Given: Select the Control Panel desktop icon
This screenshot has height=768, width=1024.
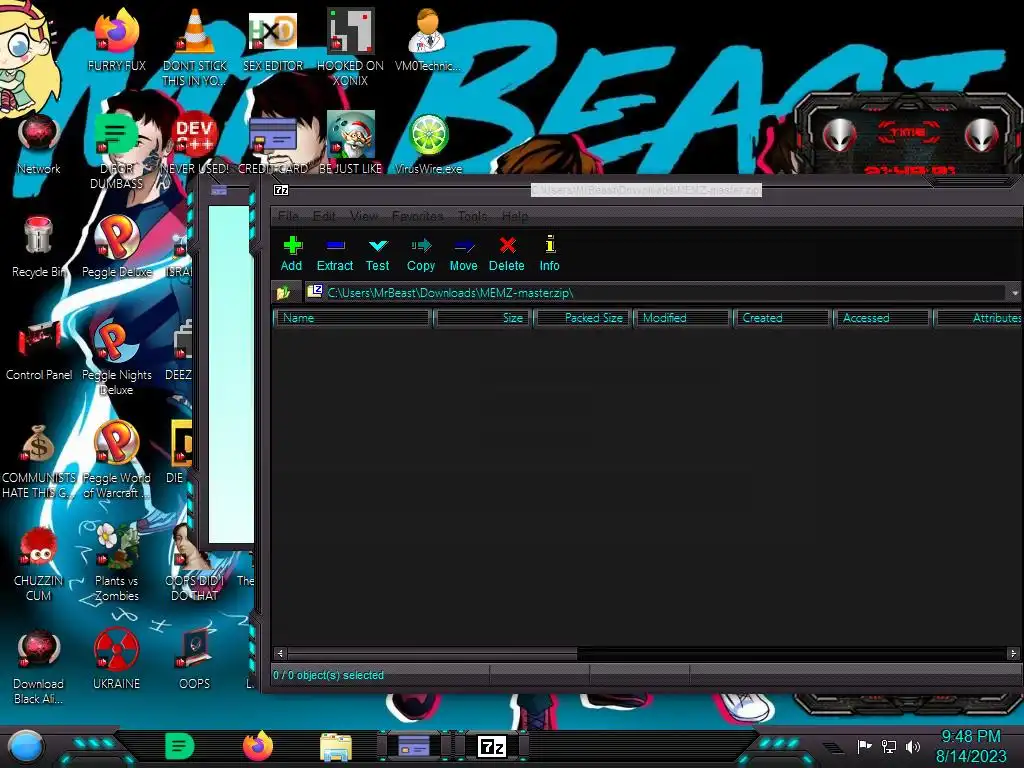Looking at the screenshot, I should click(x=39, y=350).
